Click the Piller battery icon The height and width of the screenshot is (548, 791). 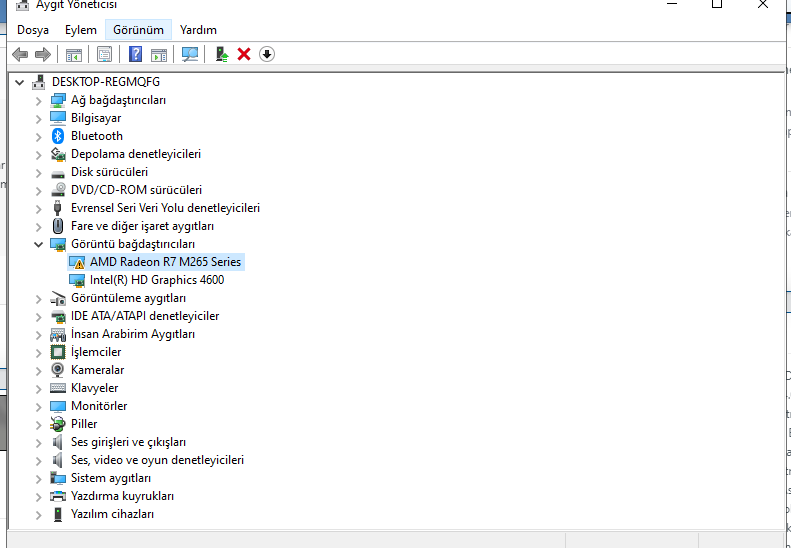coord(58,424)
